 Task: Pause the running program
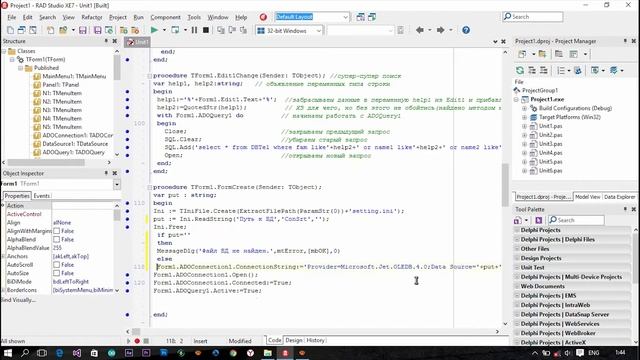pos(194,30)
